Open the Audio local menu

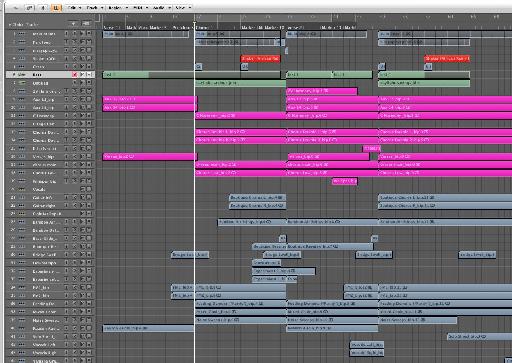[162, 7]
